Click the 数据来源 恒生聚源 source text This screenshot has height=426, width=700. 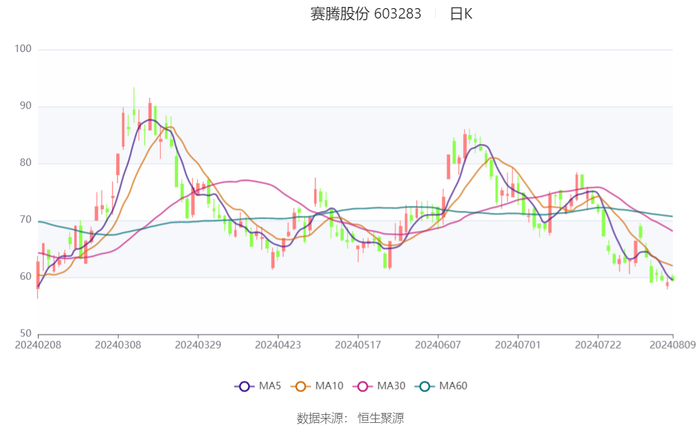click(x=350, y=417)
